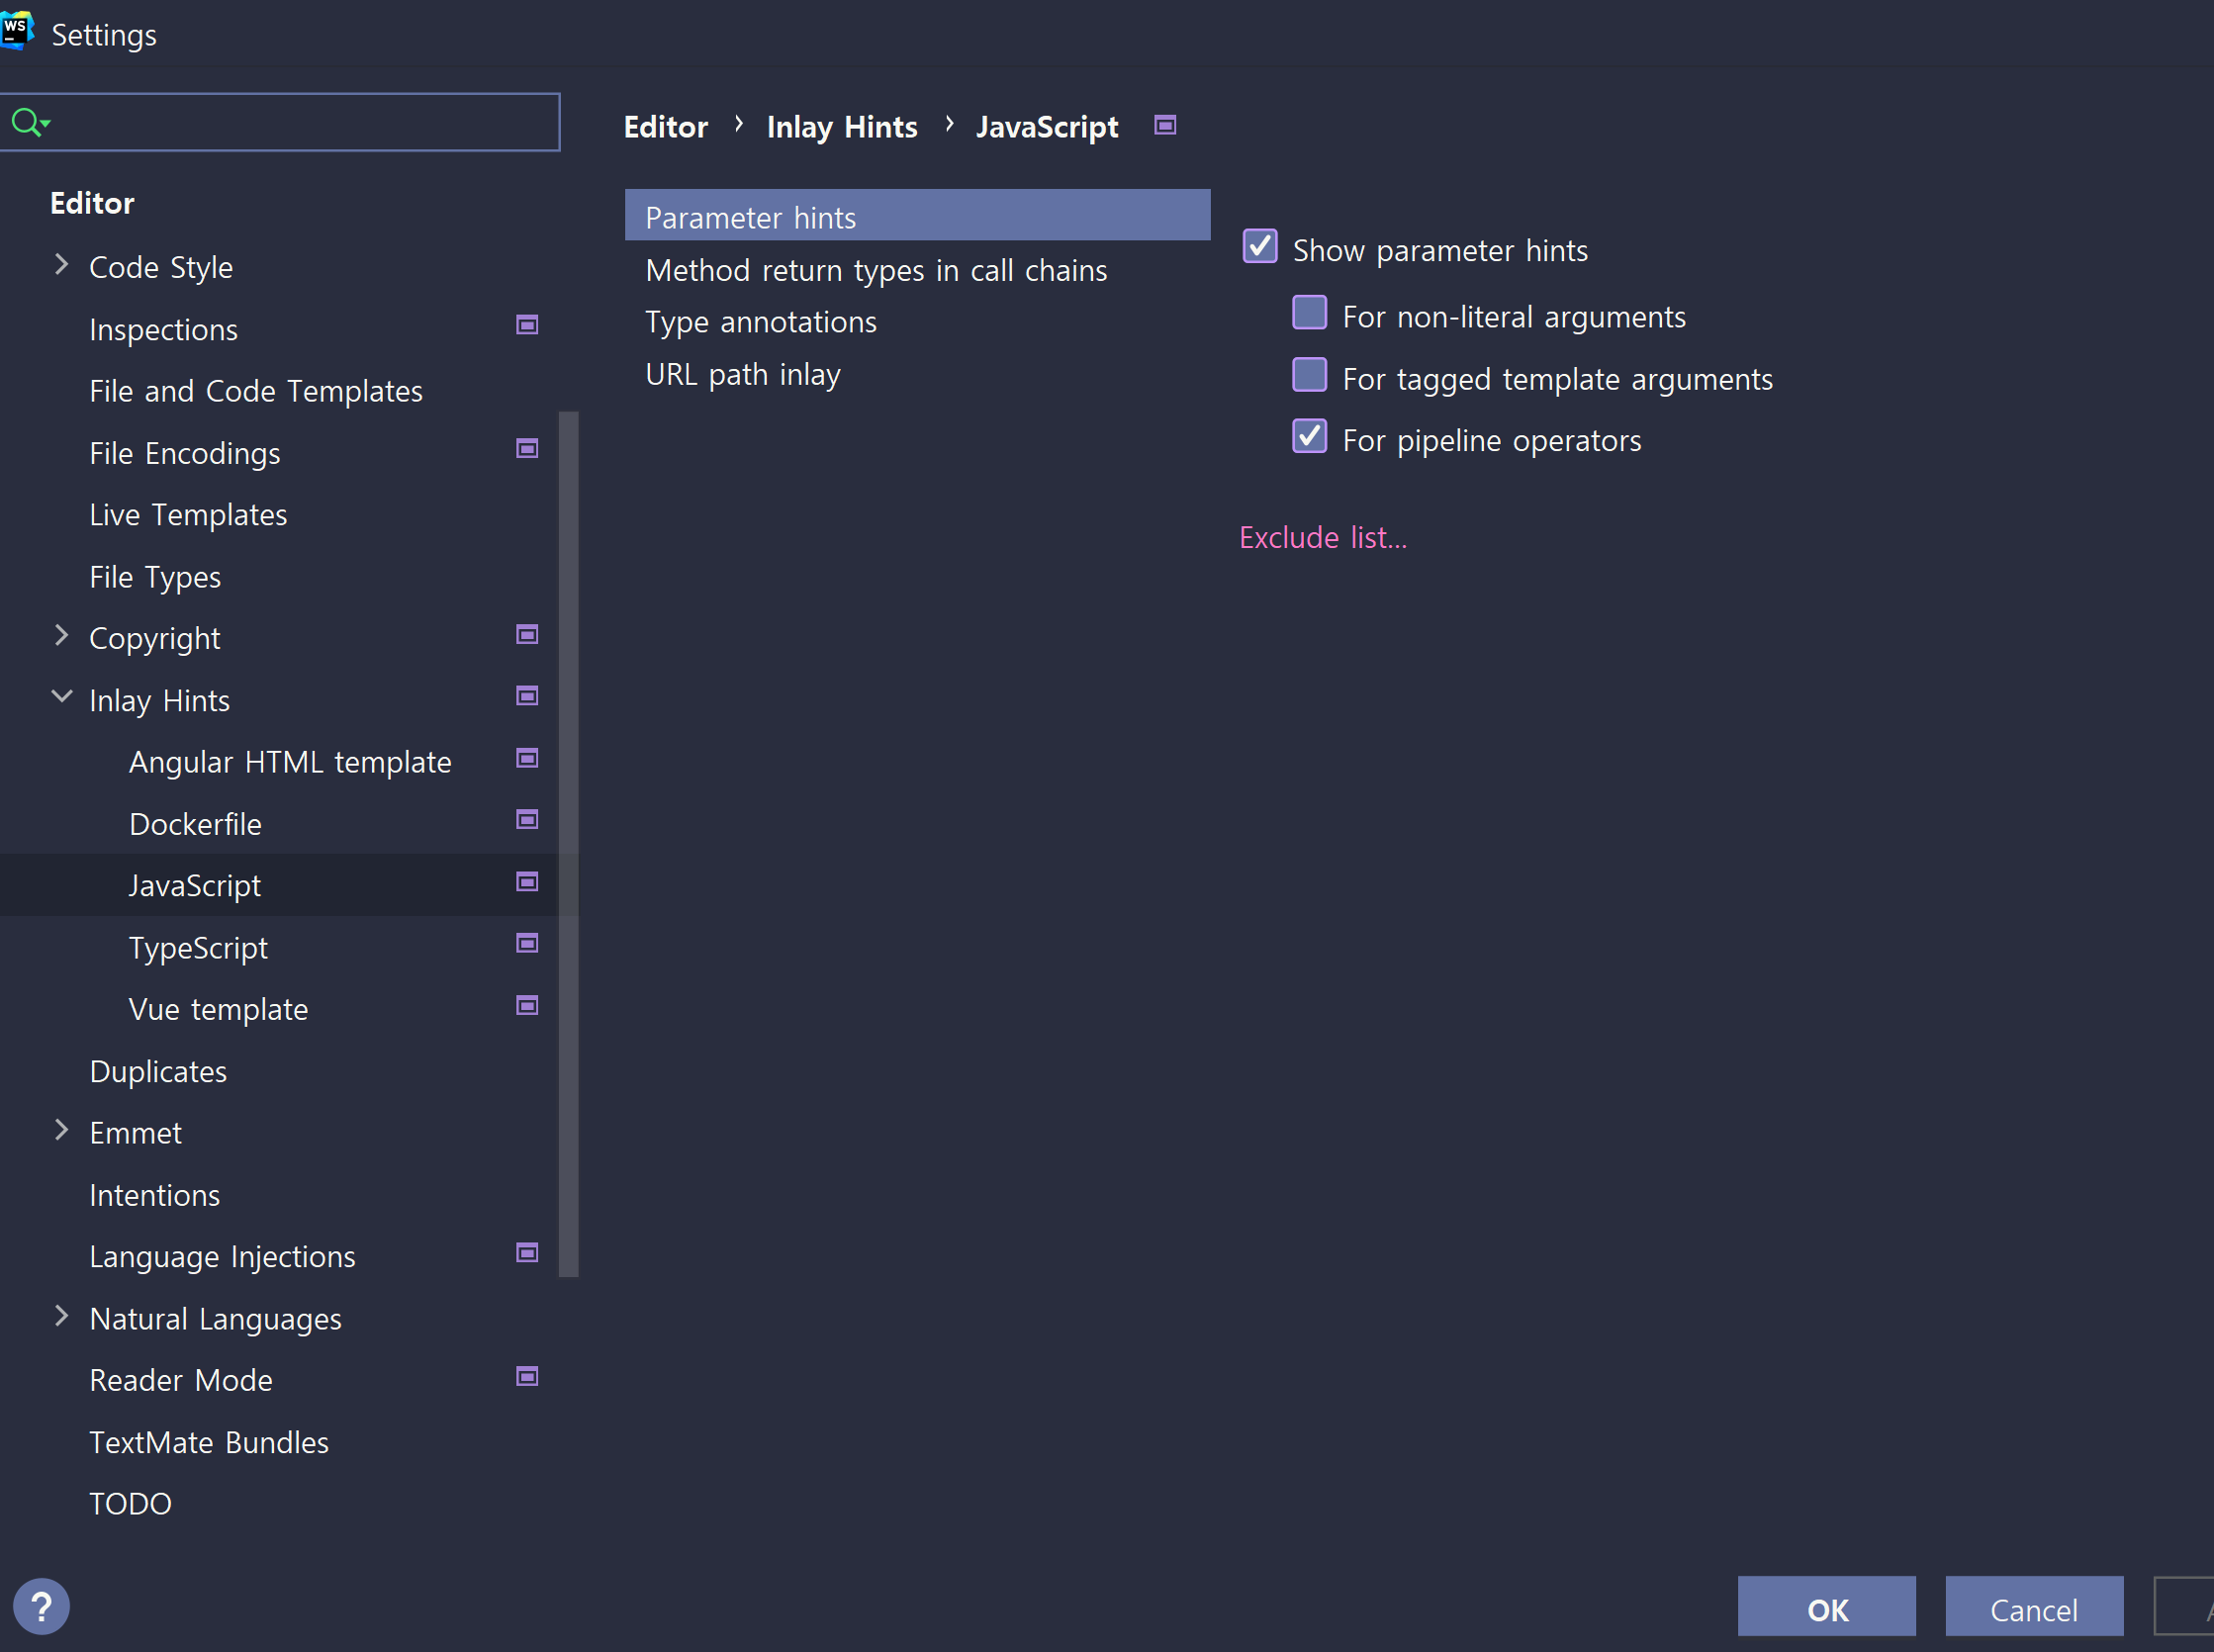Click the search magnifier icon in the search field
Image resolution: width=2214 pixels, height=1652 pixels.
(x=26, y=123)
